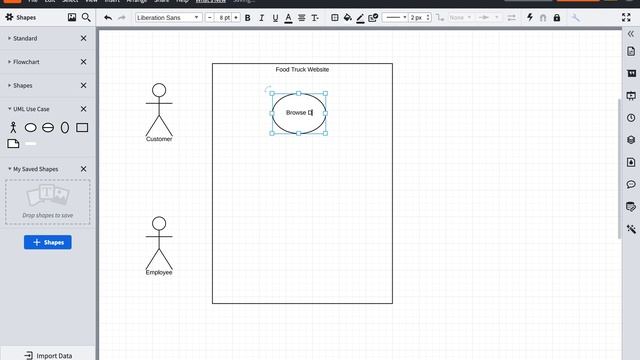Screen dimensions: 640x360
Task: Click the Import Data button
Action: pos(48,356)
